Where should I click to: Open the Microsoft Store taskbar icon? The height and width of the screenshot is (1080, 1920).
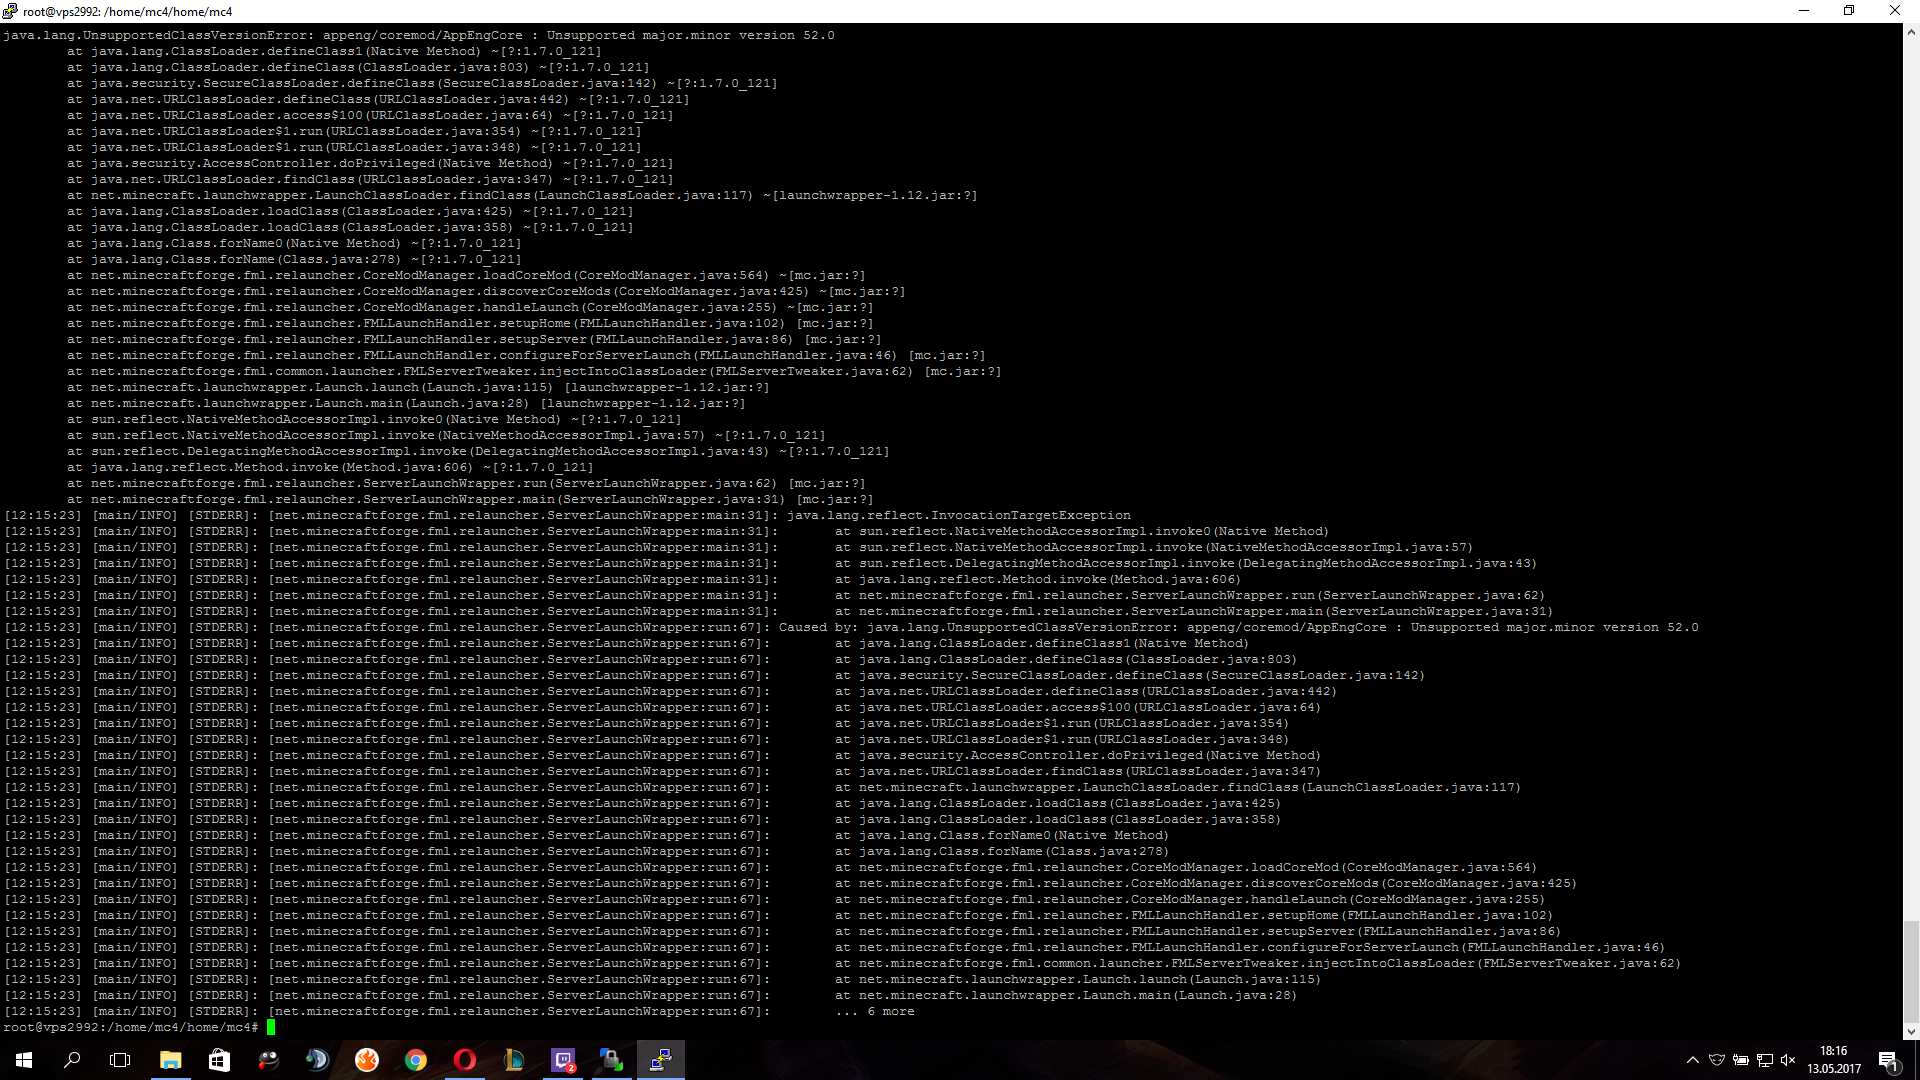tap(219, 1060)
